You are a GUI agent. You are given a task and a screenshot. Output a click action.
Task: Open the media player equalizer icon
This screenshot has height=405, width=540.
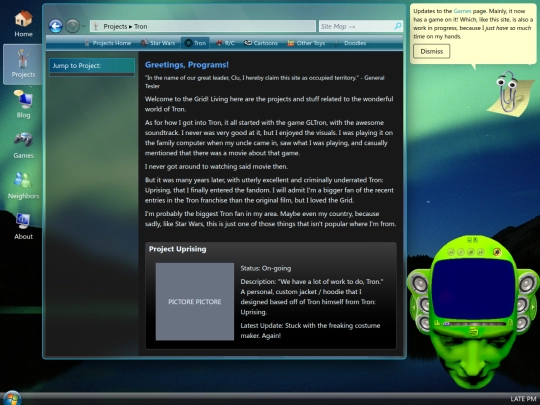[437, 322]
